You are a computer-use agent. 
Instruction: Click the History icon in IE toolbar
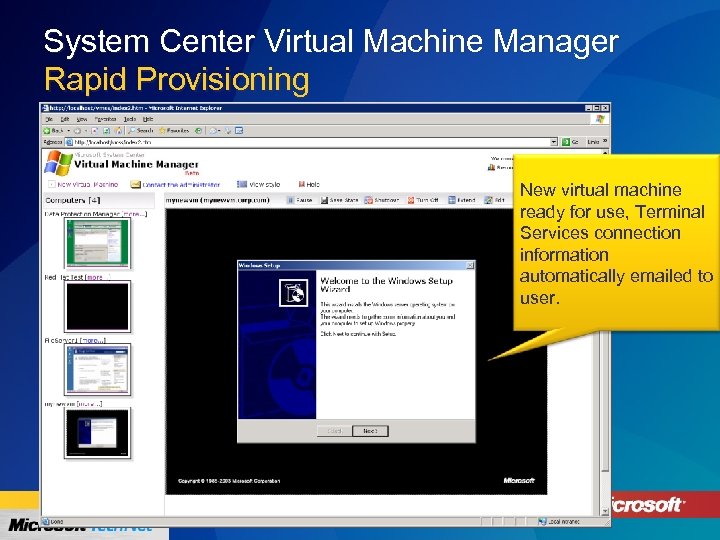pos(198,131)
